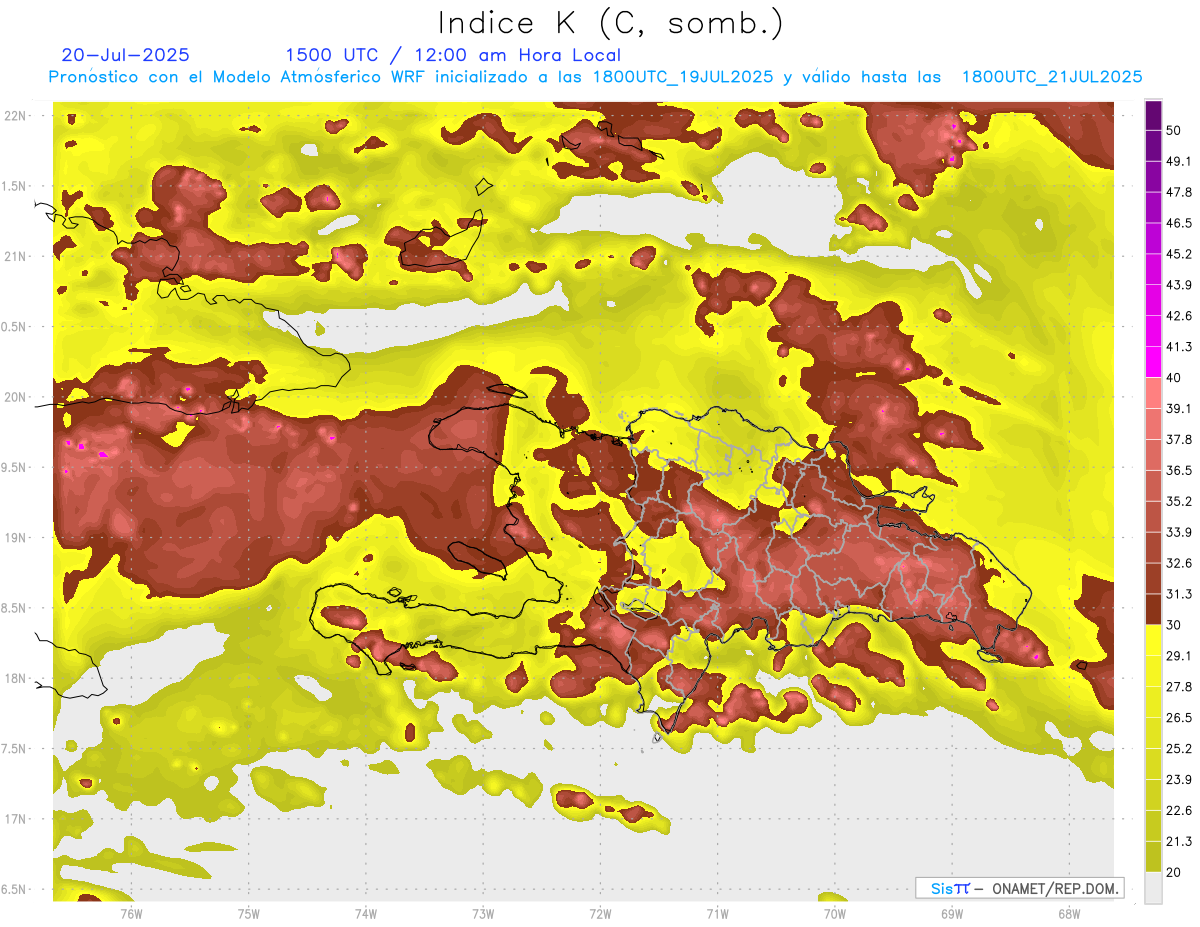Click the "74W" longitude label
Screen dimensions: 1200x927
point(366,913)
